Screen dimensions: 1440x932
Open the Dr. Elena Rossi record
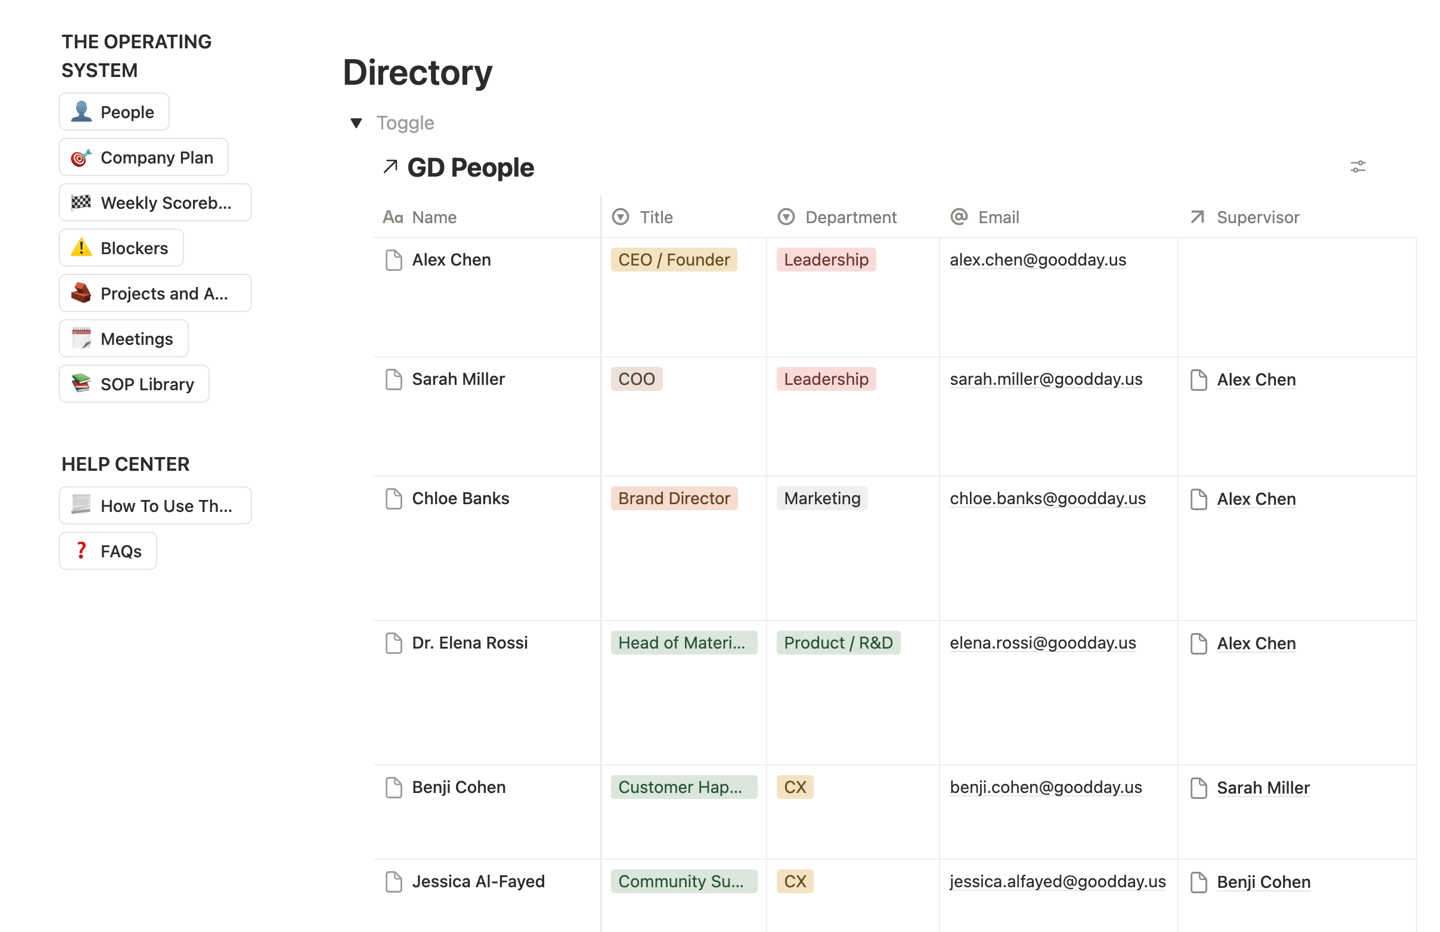[x=469, y=643]
